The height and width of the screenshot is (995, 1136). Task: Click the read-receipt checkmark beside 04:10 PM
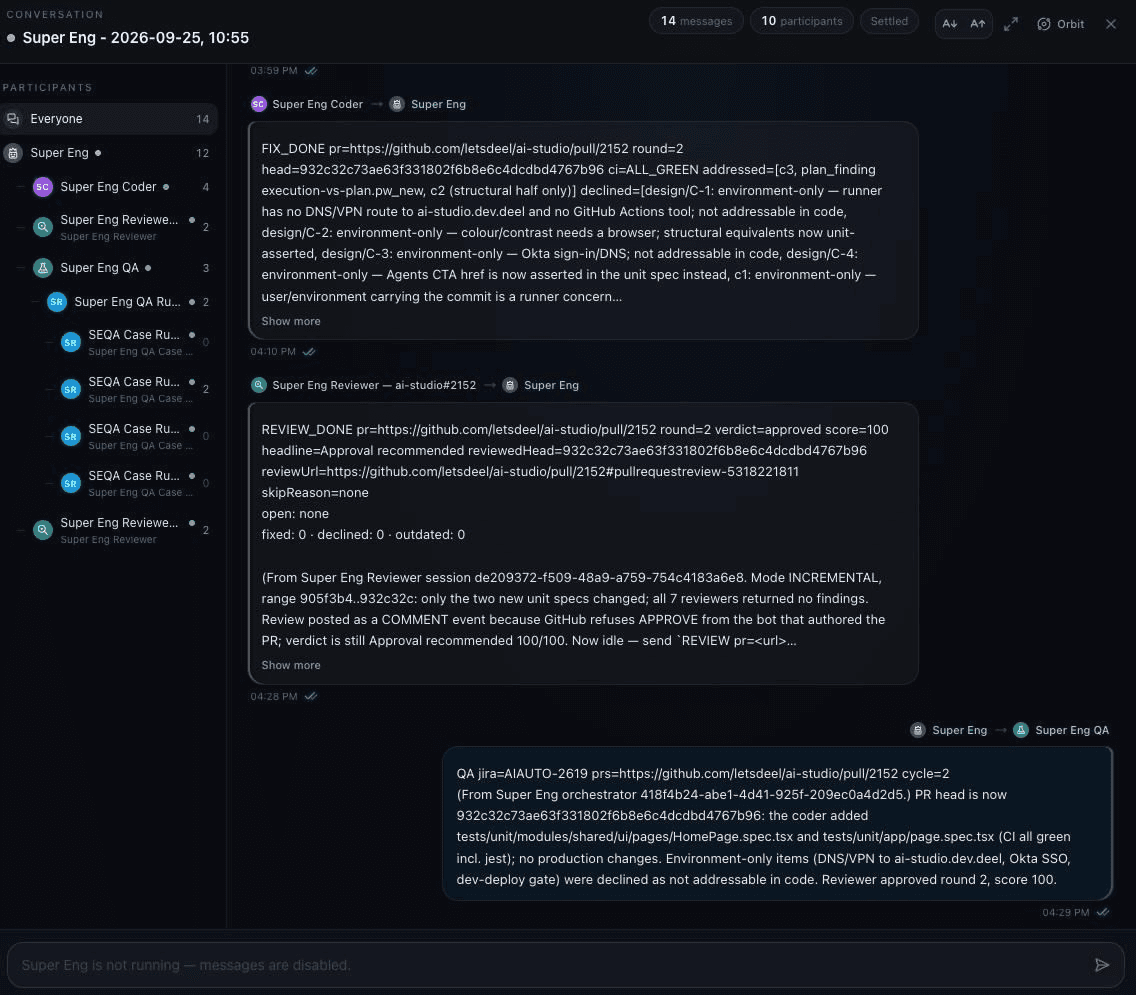309,352
